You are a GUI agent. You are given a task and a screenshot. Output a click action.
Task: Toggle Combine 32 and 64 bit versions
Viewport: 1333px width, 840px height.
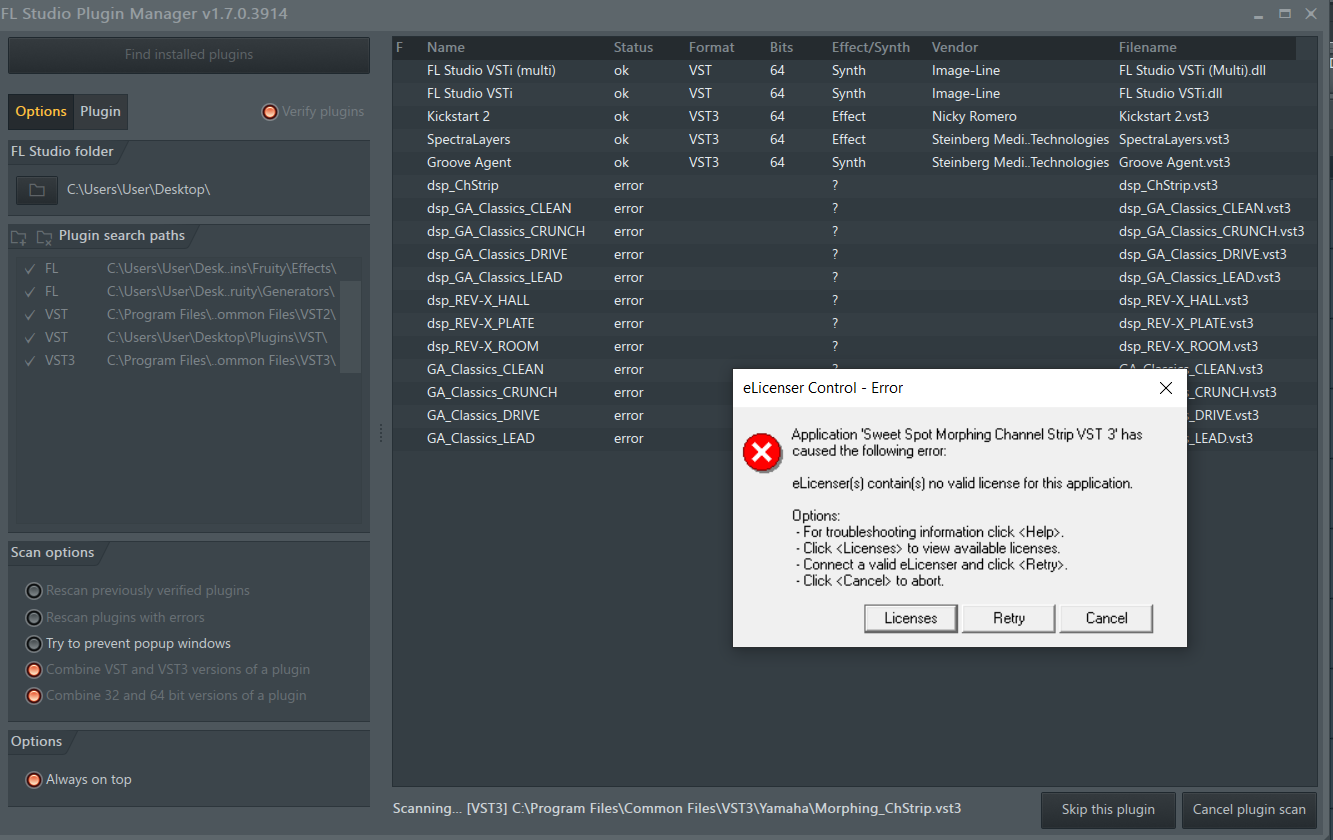pyautogui.click(x=34, y=696)
